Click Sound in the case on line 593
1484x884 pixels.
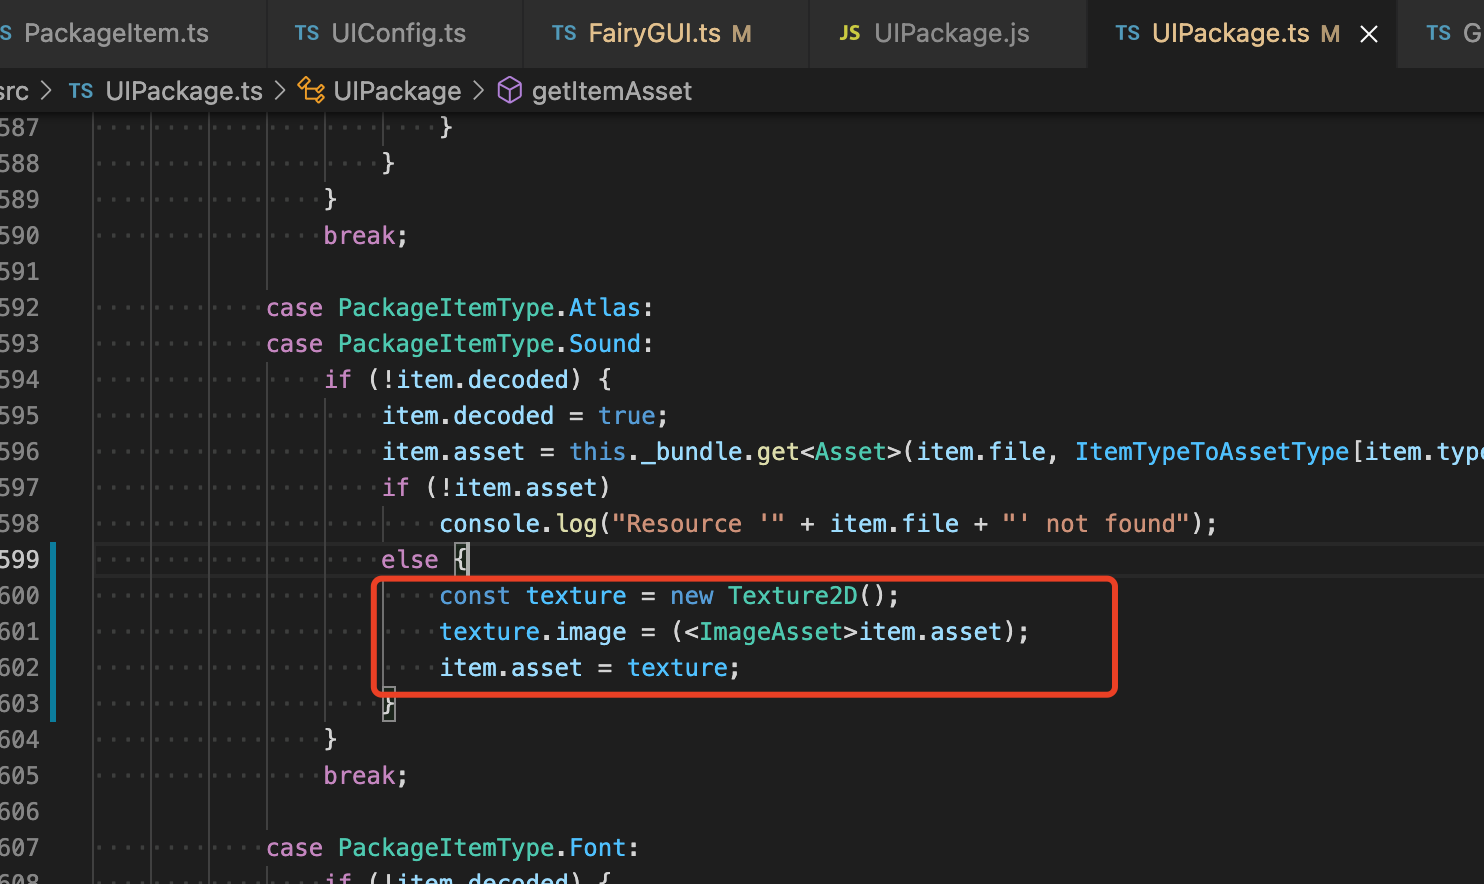(605, 343)
